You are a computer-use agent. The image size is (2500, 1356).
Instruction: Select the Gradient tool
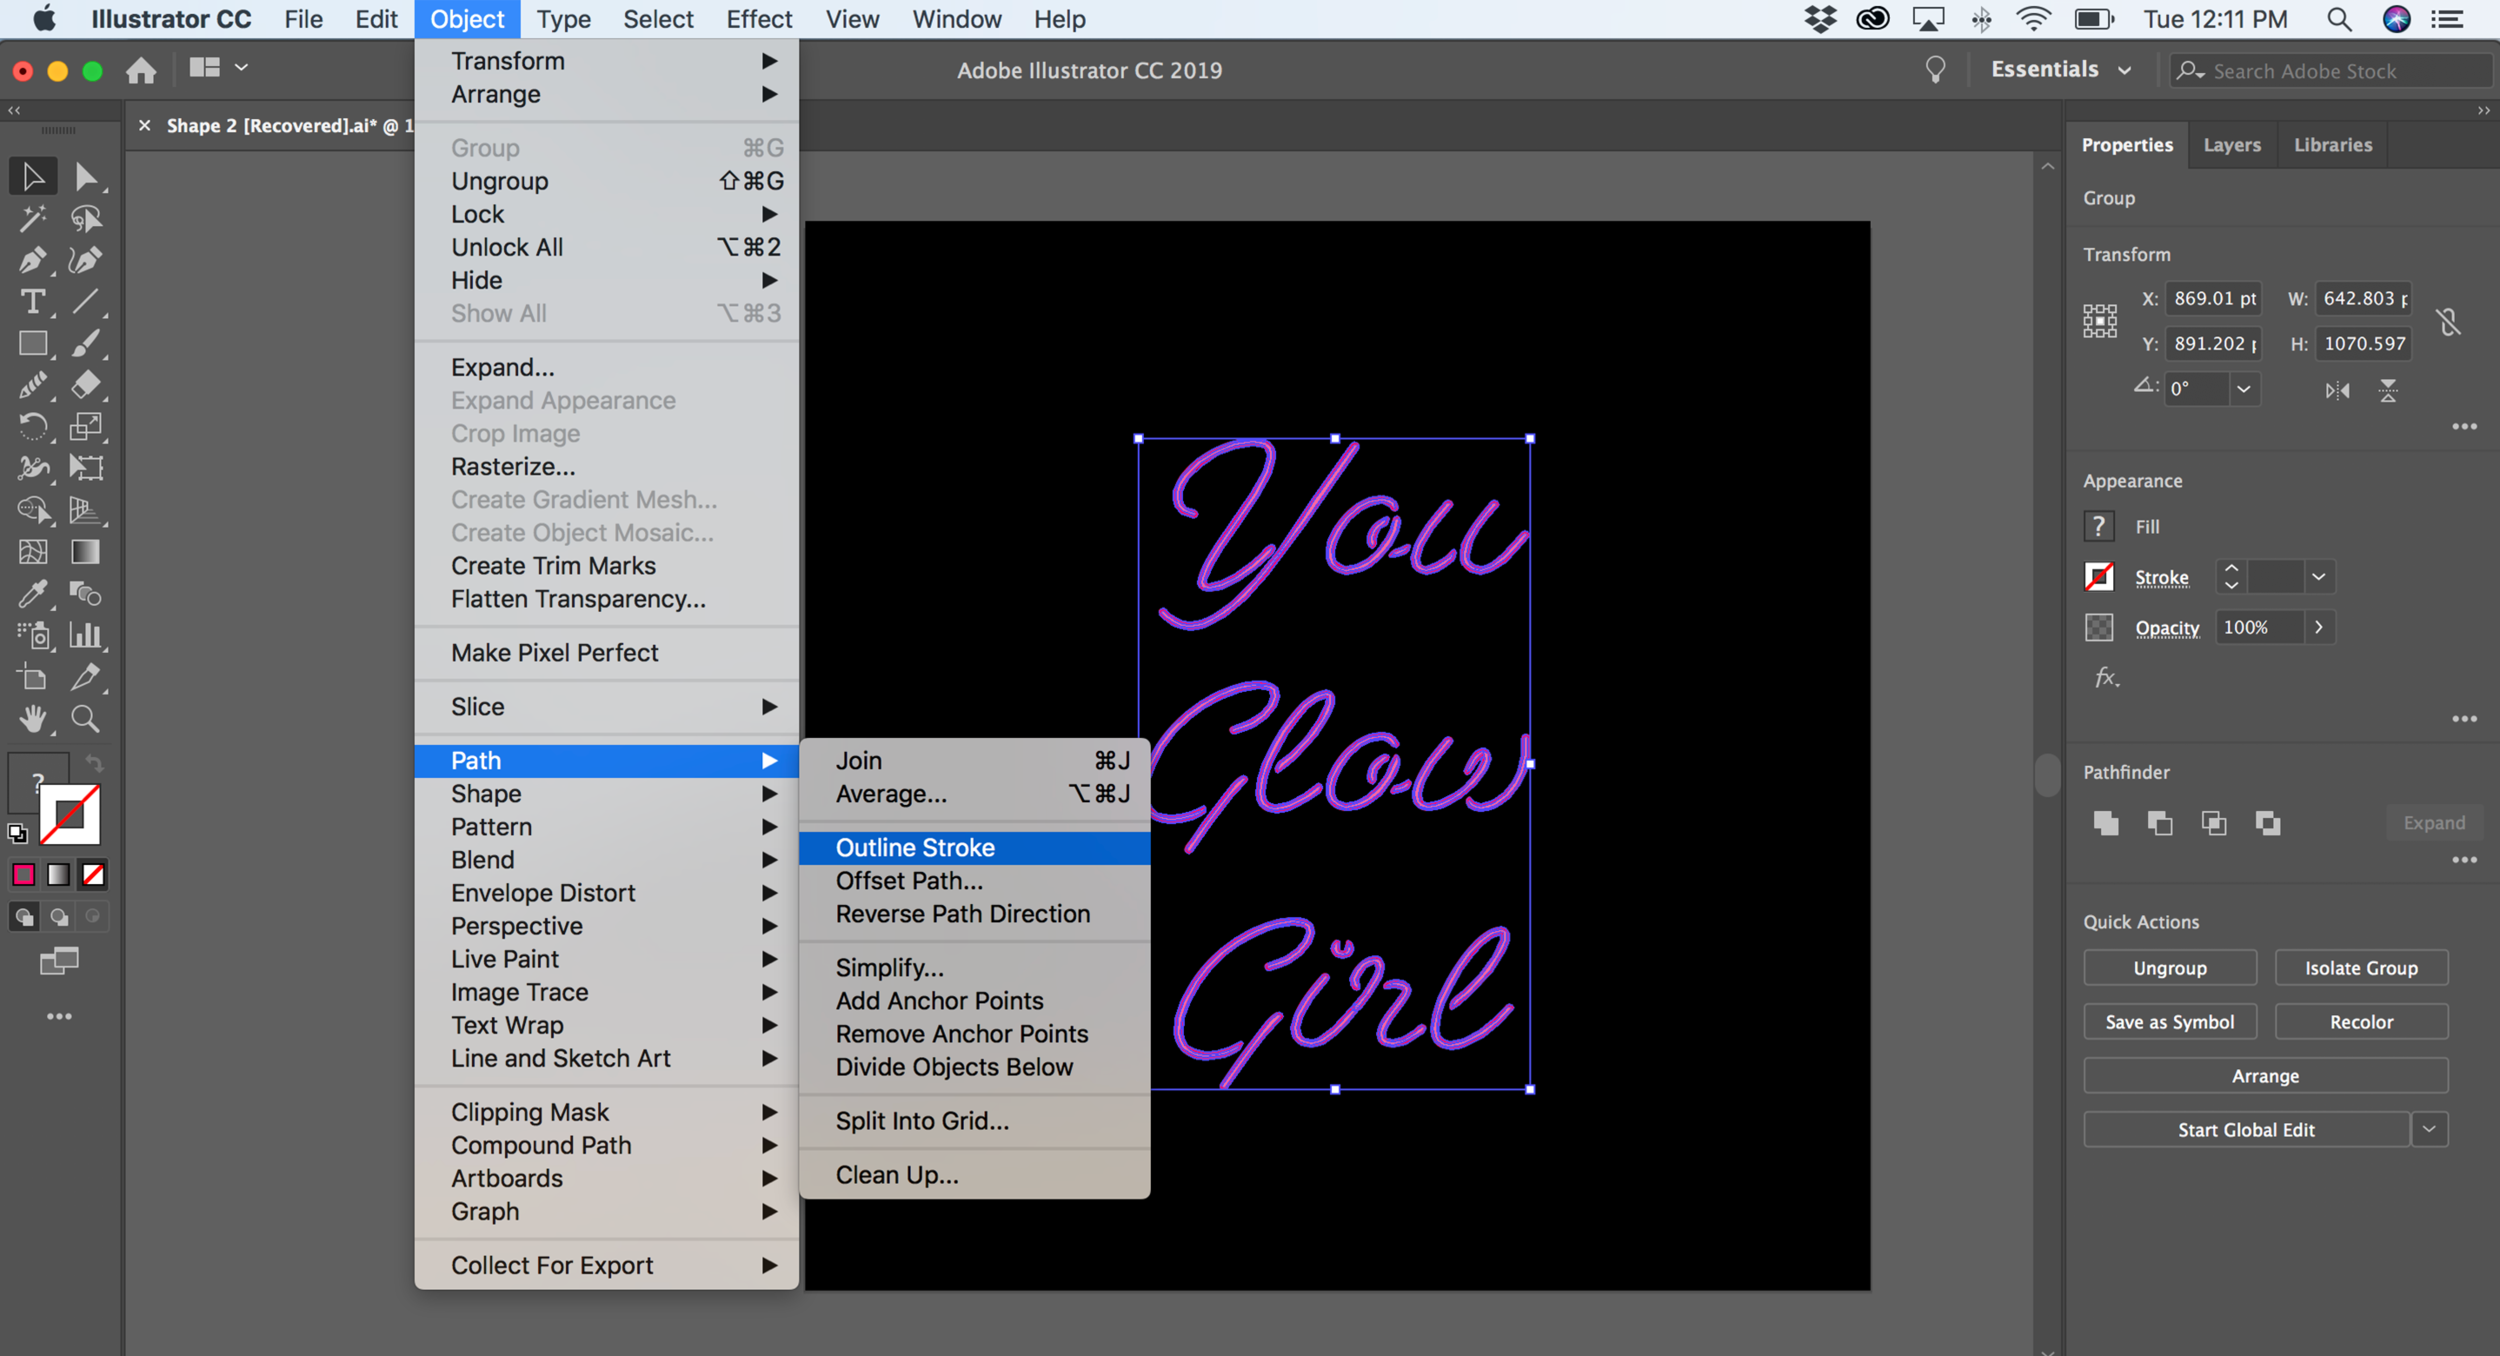click(86, 552)
